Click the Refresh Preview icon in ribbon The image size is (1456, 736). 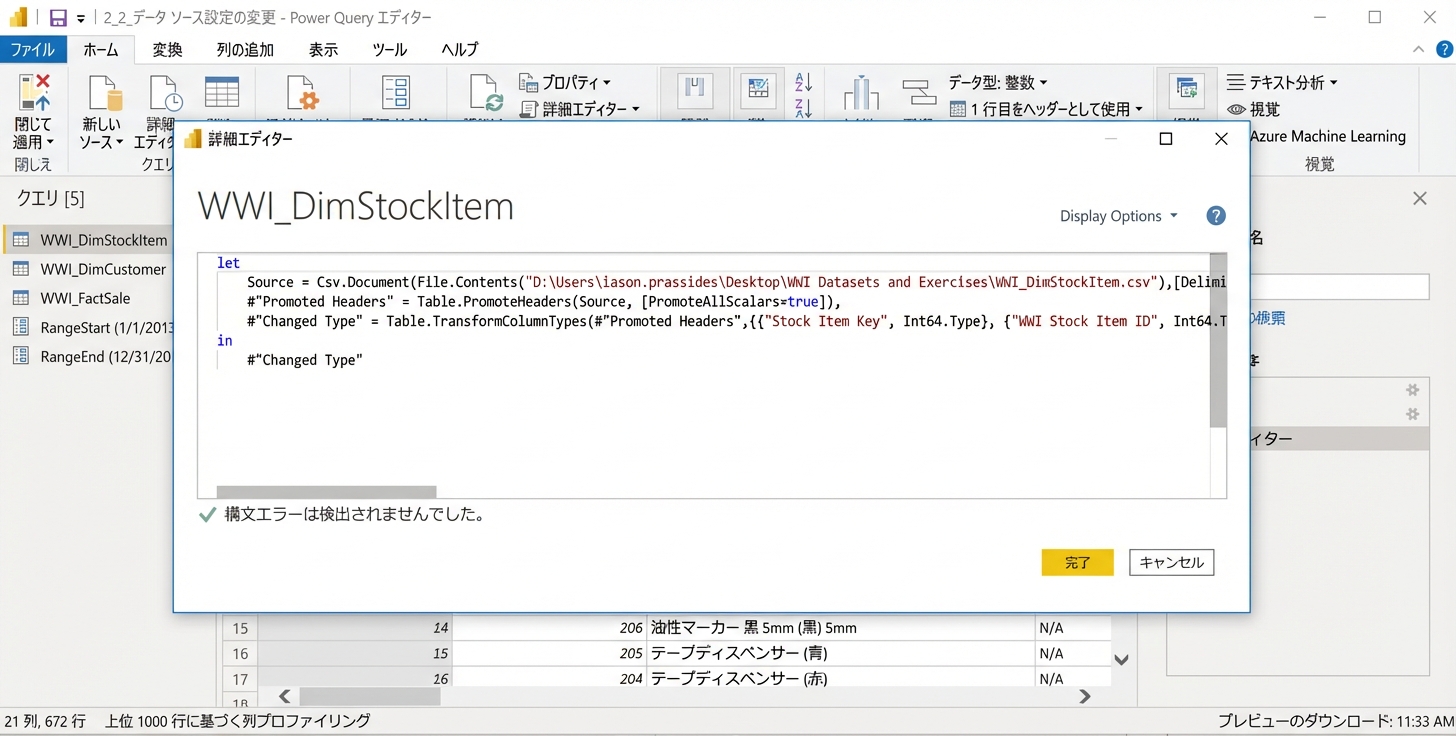pyautogui.click(x=486, y=93)
